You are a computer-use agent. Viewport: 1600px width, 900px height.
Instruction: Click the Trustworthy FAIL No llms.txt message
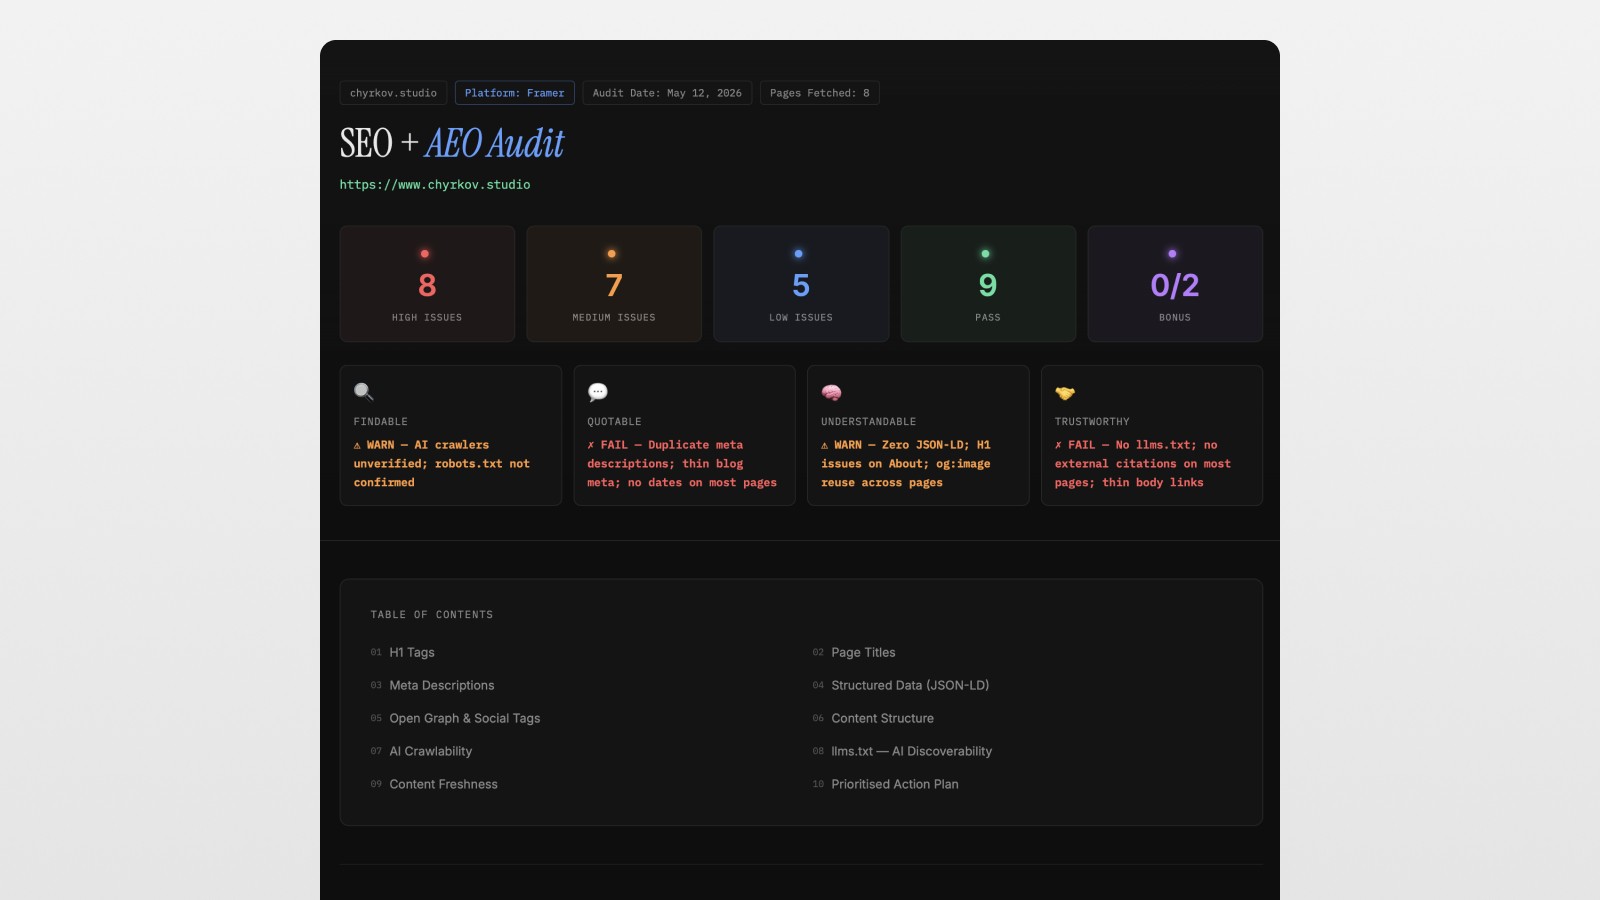pos(1143,464)
